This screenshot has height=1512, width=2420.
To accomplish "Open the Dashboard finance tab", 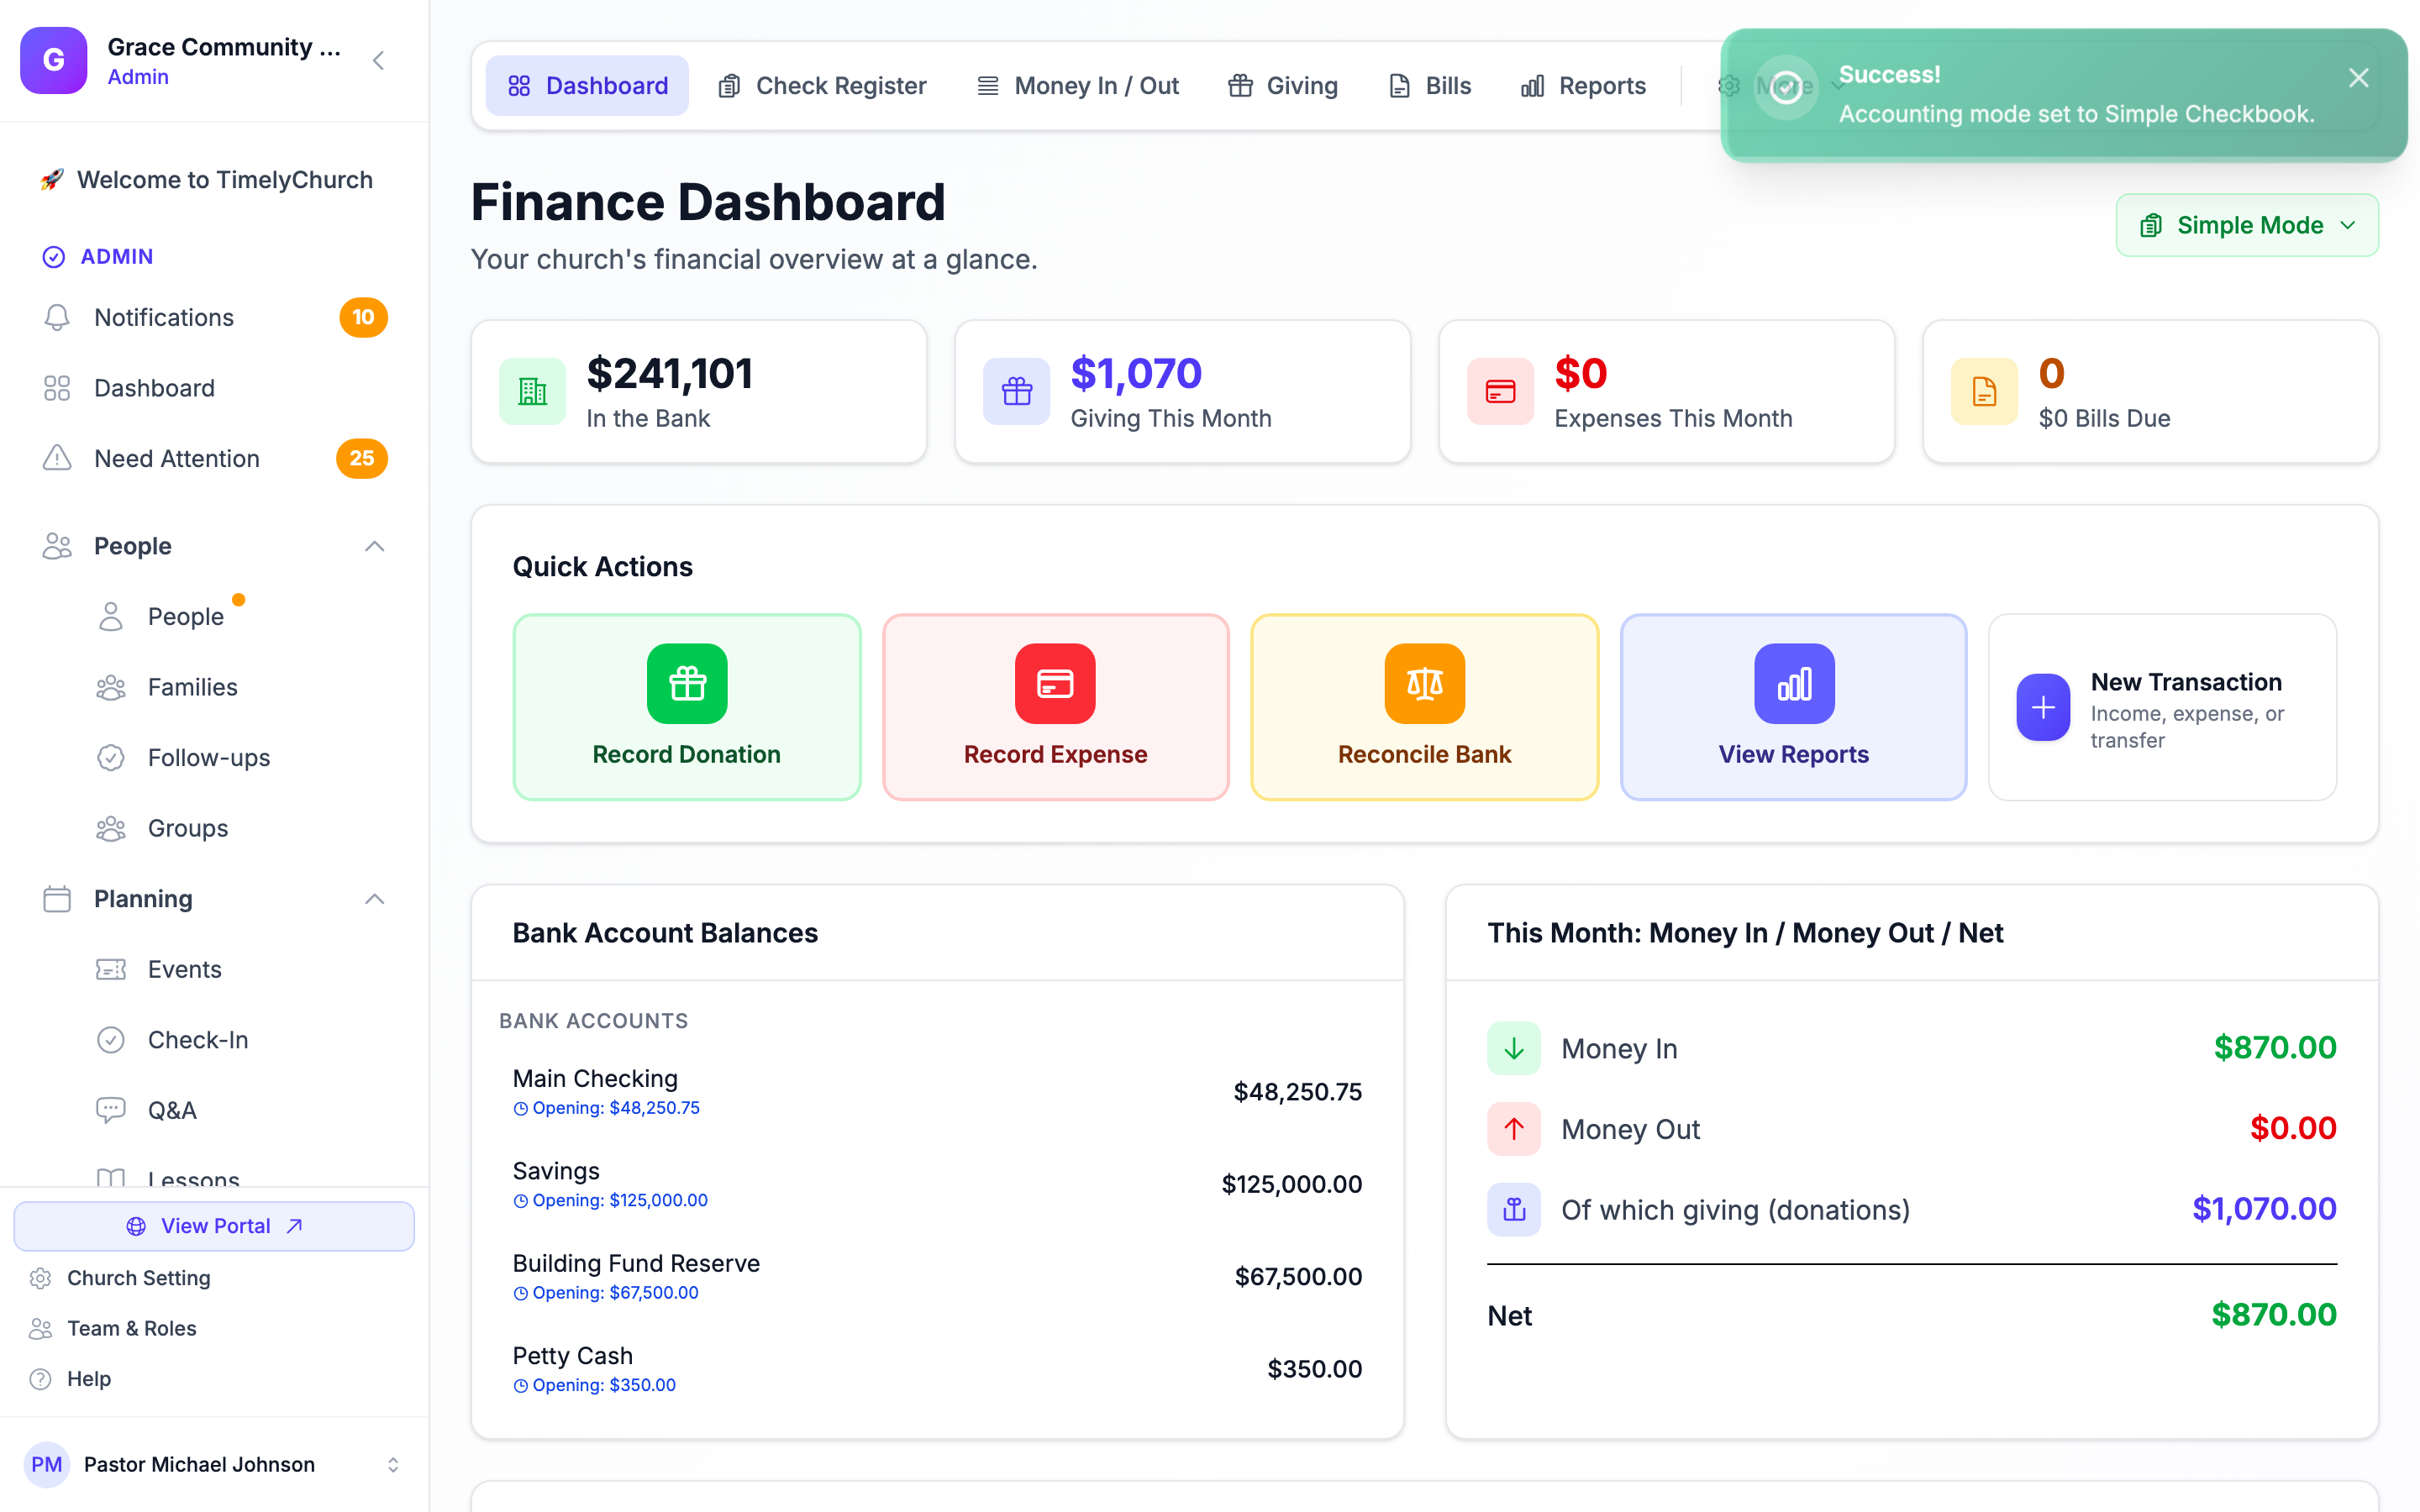I will [x=587, y=86].
